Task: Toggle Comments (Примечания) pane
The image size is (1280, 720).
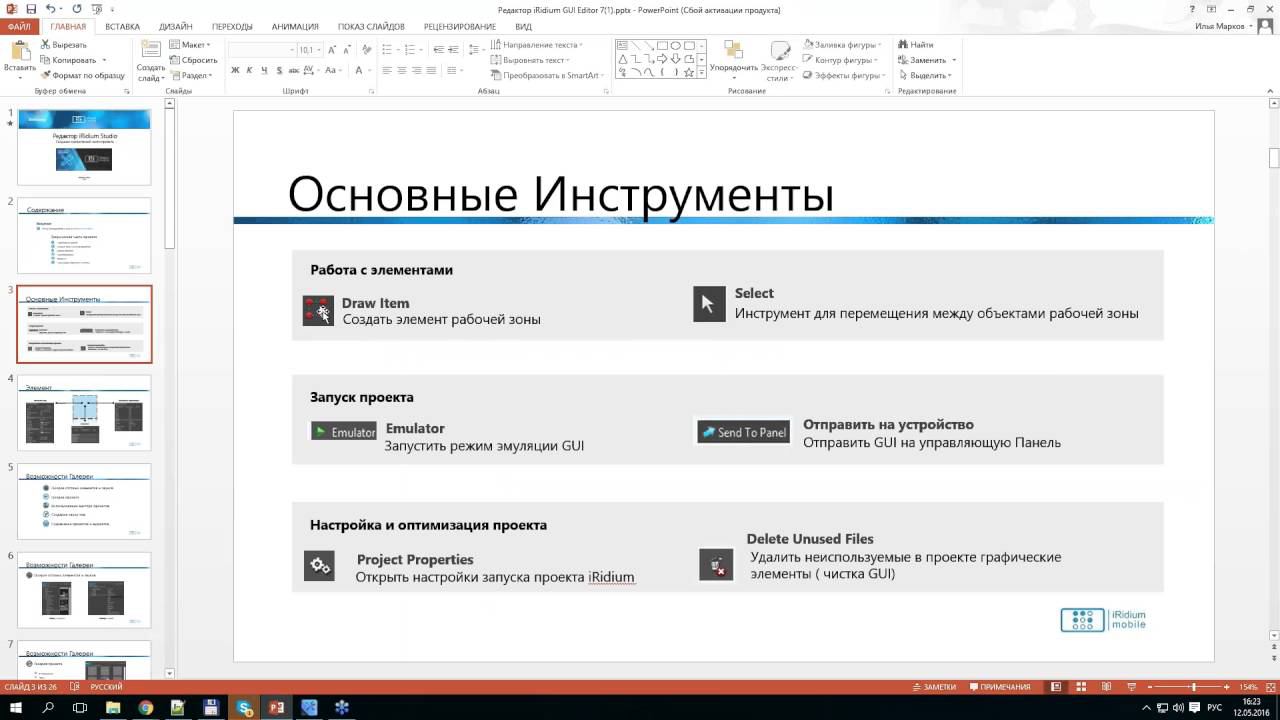Action: click(999, 687)
